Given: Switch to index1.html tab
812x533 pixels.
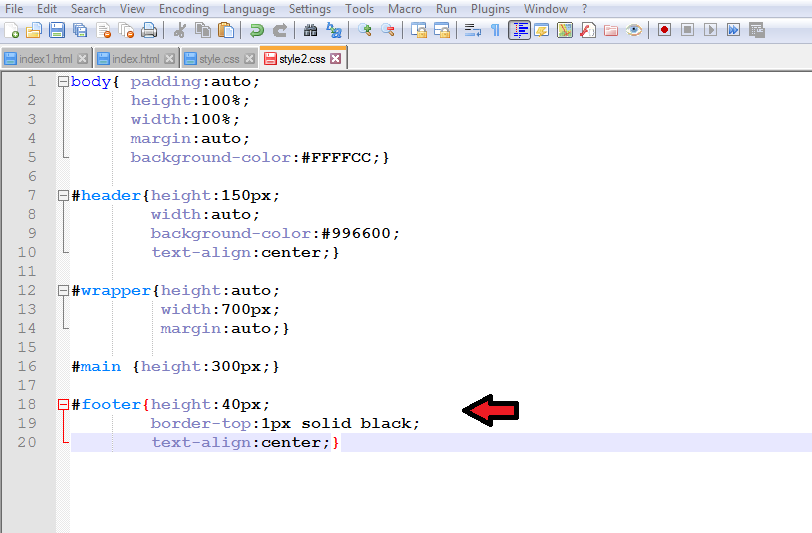Looking at the screenshot, I should pyautogui.click(x=46, y=59).
